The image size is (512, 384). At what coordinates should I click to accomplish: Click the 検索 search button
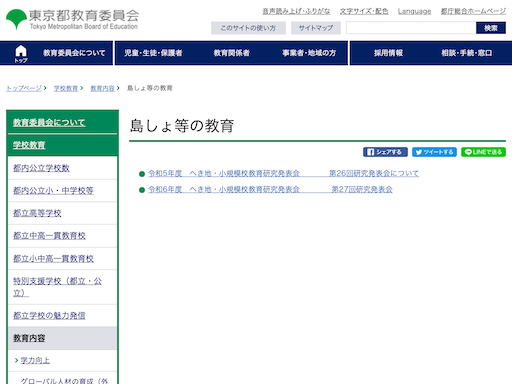tap(491, 28)
